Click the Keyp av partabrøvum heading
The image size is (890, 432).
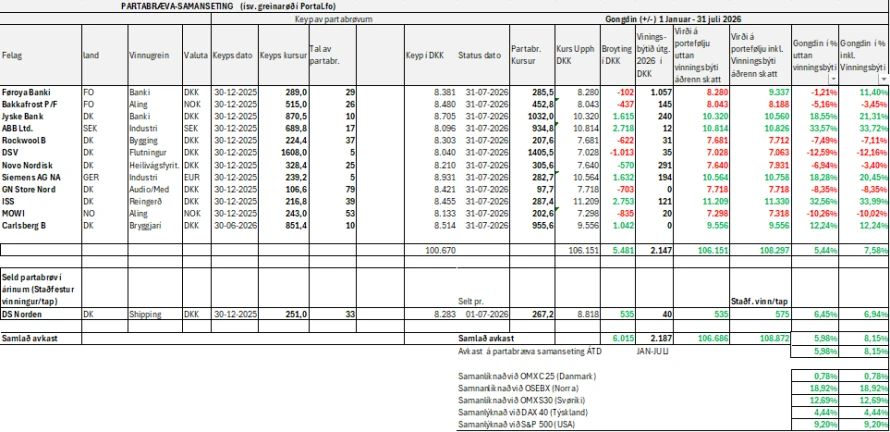[334, 19]
